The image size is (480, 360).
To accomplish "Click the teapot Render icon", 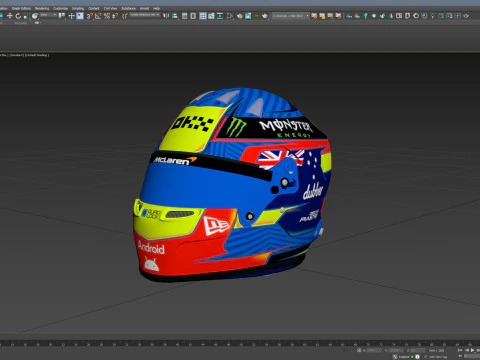I will coord(265,16).
